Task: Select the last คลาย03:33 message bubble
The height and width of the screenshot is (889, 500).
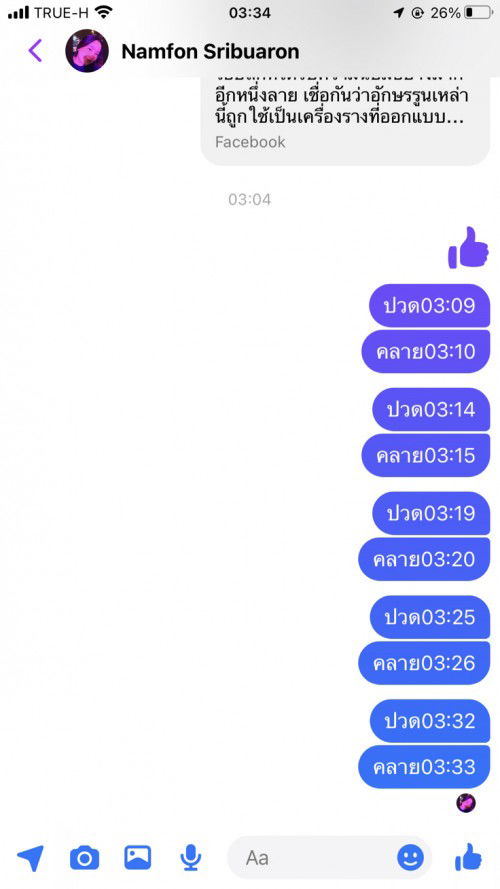Action: pos(424,767)
